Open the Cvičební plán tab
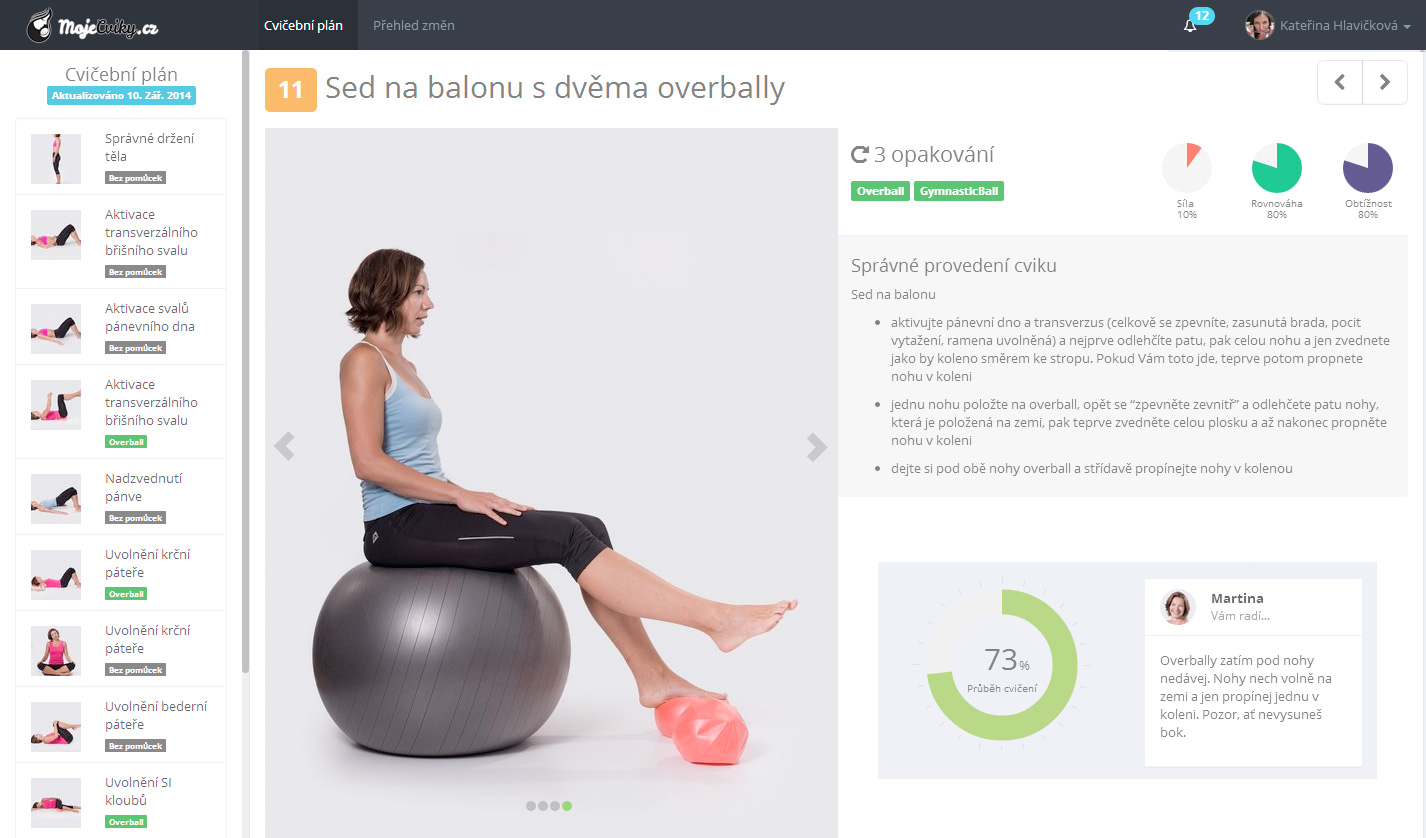 click(303, 25)
